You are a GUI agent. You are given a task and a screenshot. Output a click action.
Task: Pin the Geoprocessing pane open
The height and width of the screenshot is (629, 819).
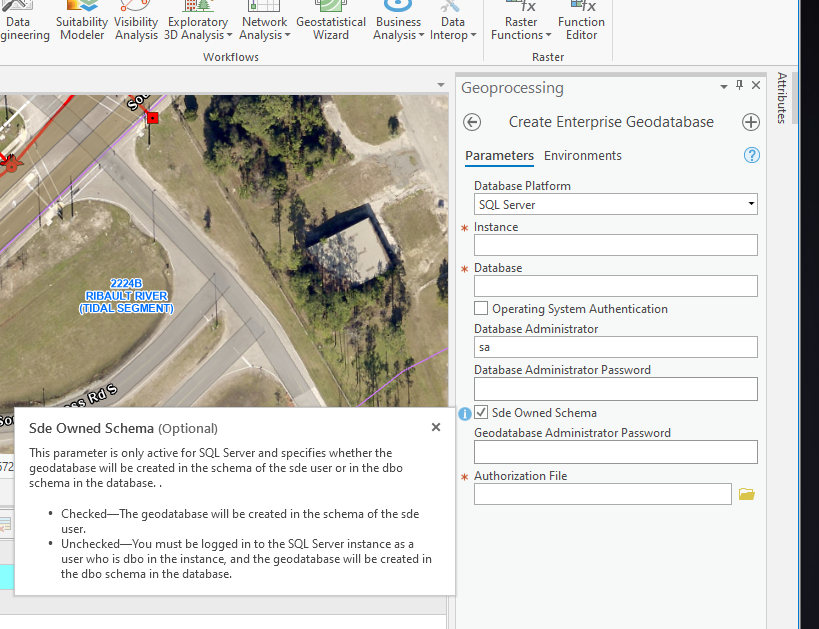tap(739, 85)
